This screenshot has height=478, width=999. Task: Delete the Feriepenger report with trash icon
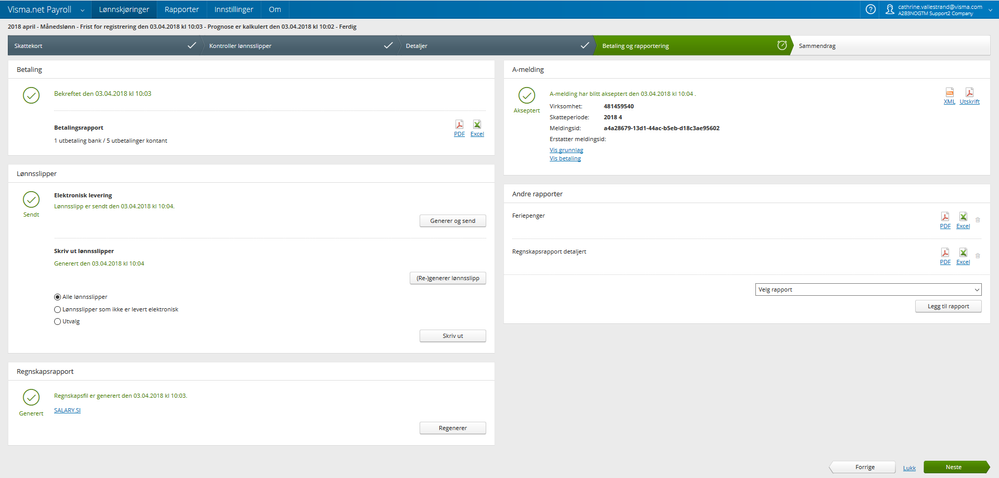coord(978,220)
